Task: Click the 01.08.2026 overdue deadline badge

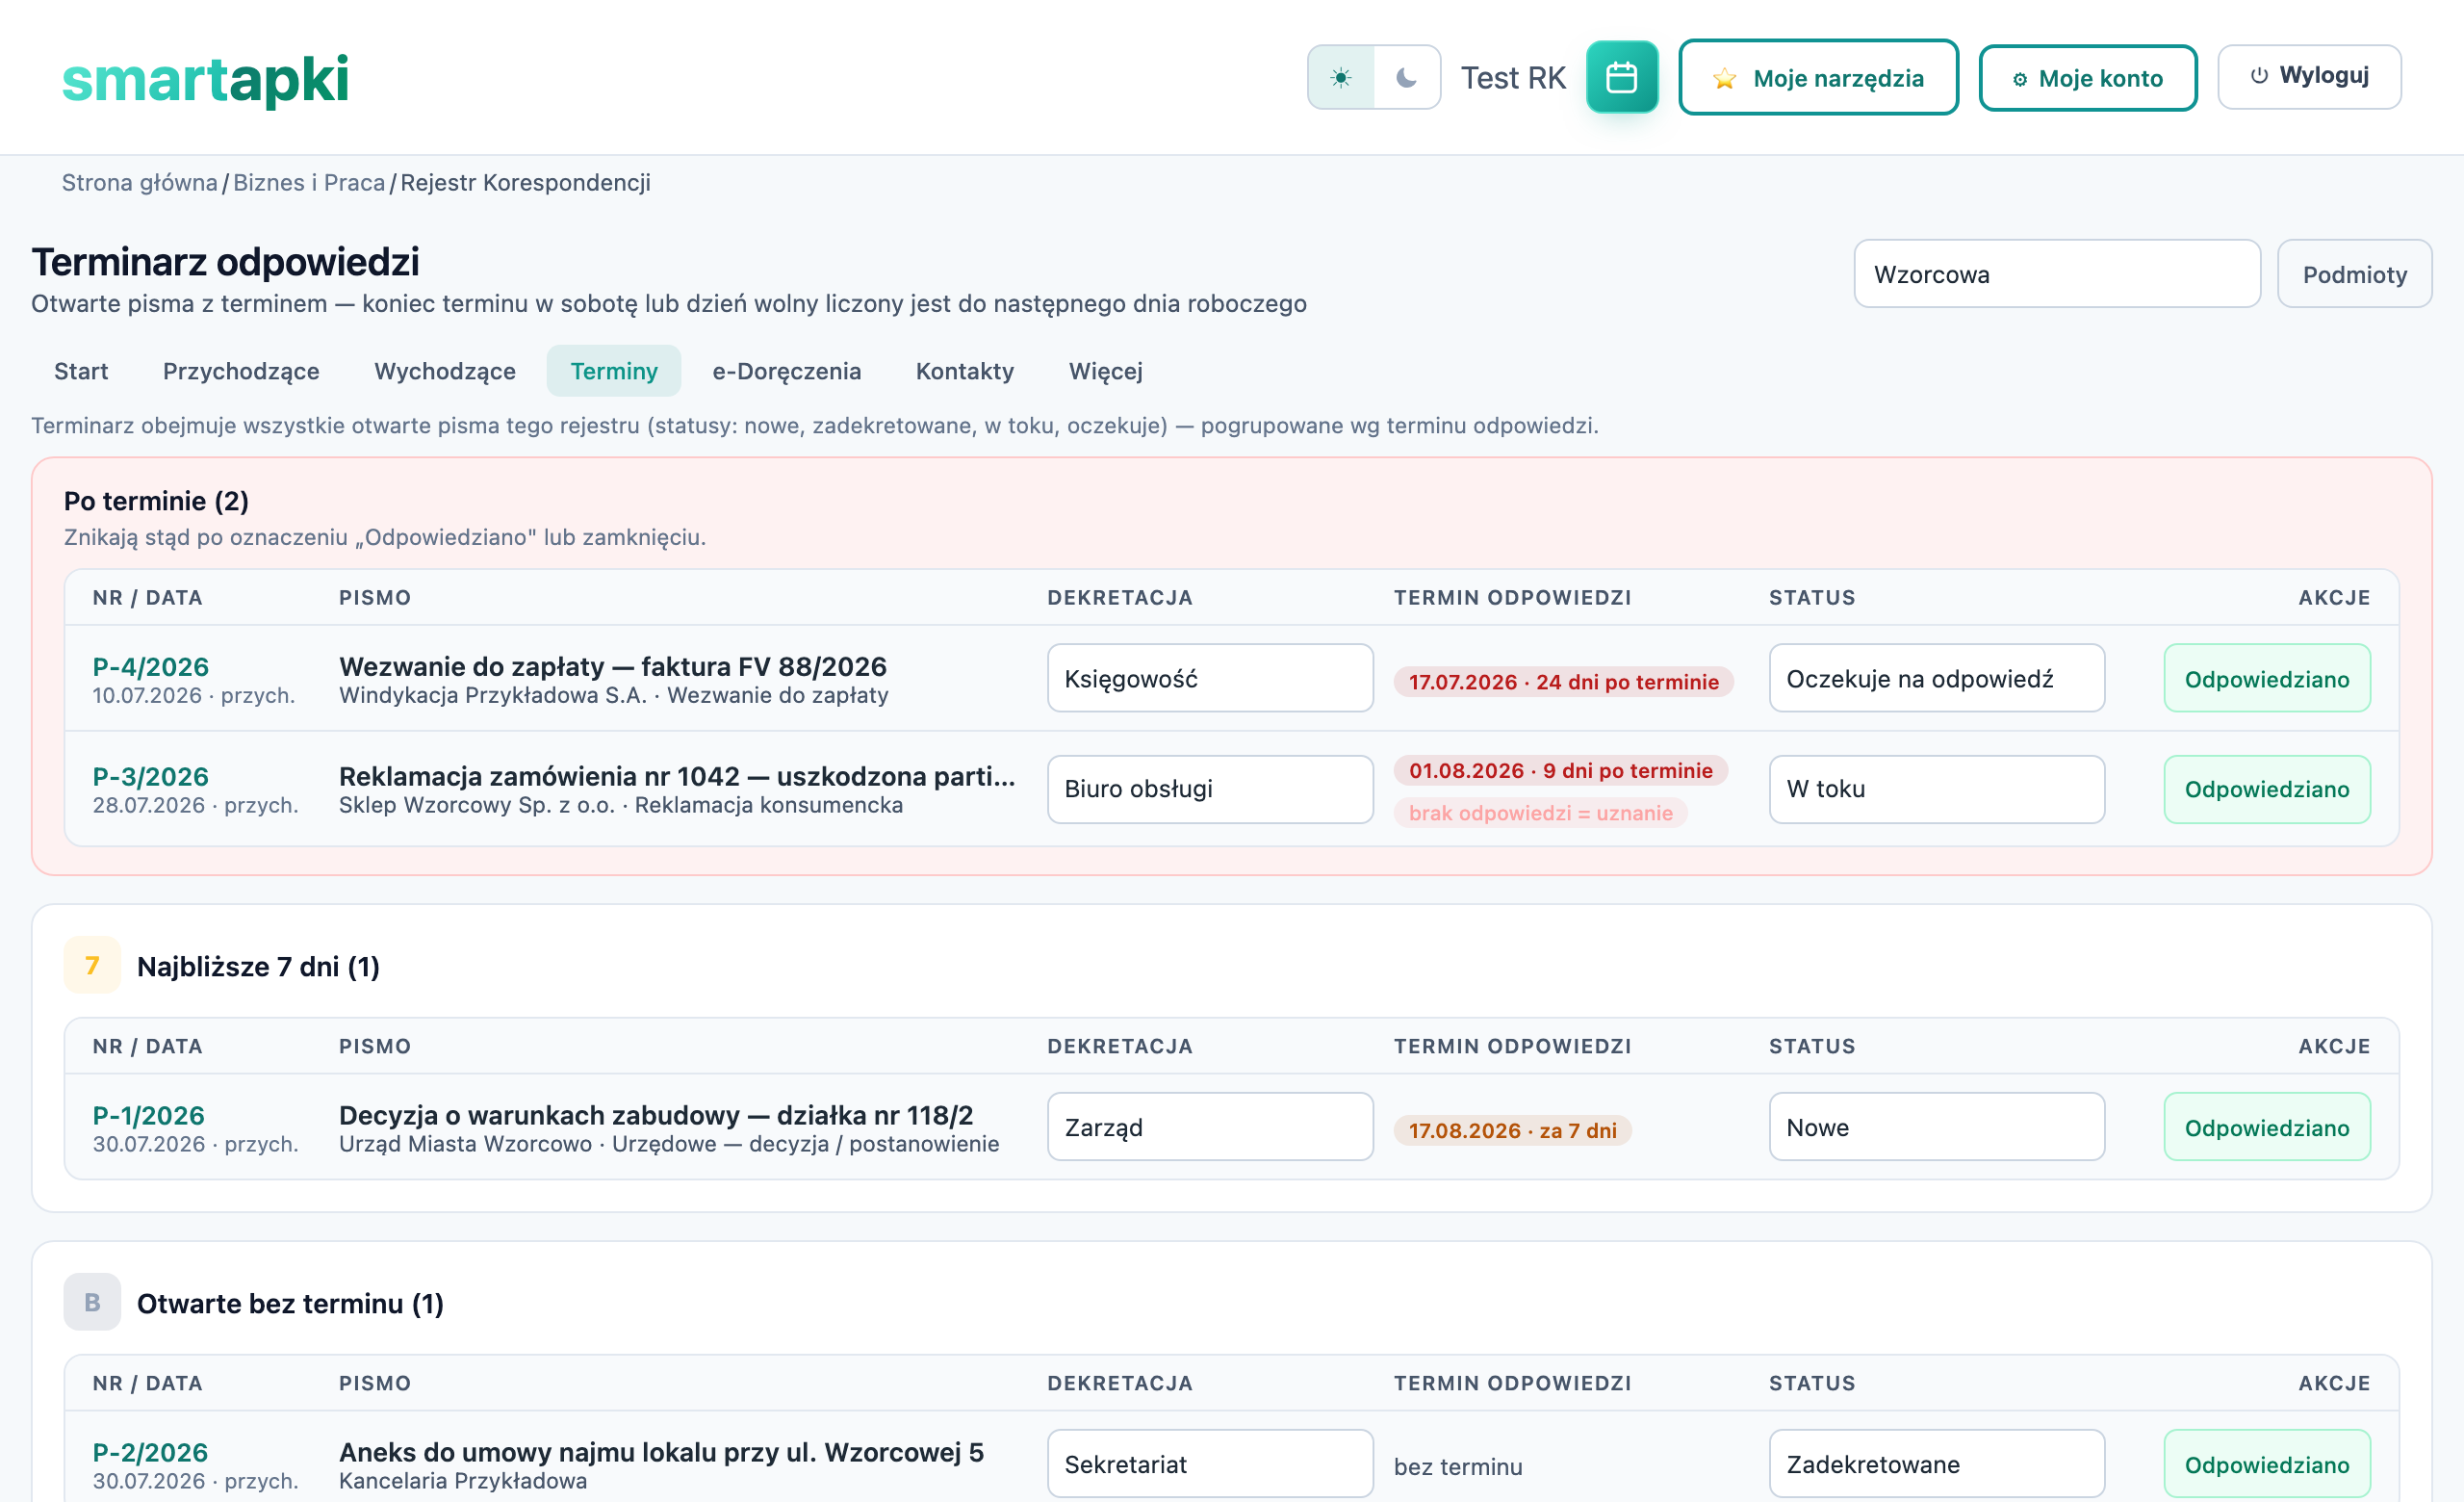Action: point(1560,770)
